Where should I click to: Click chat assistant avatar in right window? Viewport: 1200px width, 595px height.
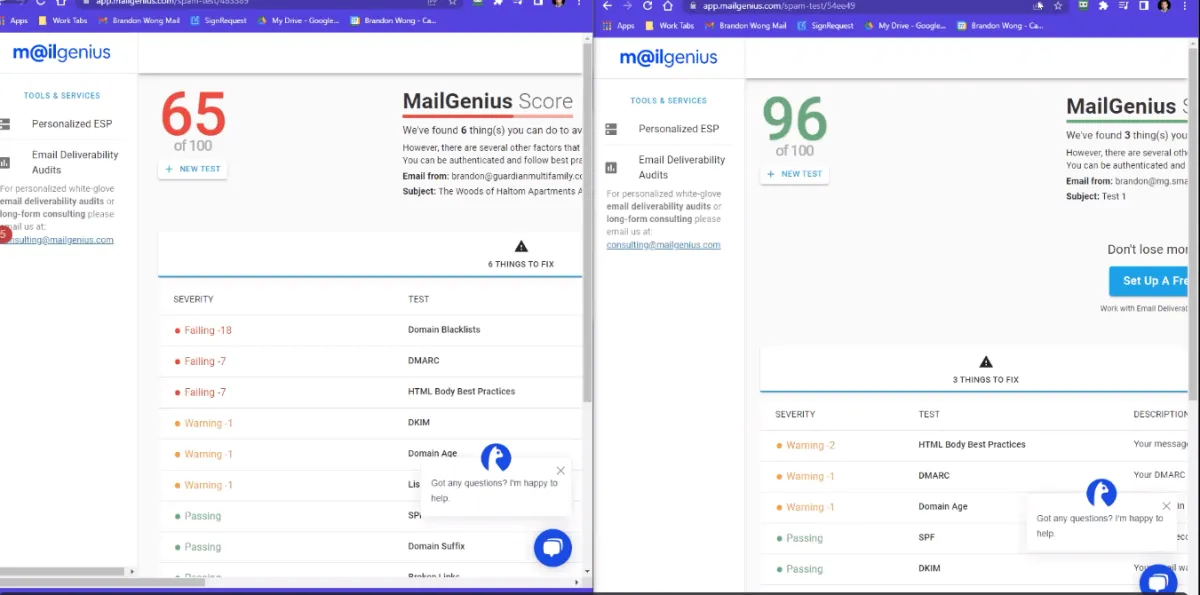[x=1102, y=493]
